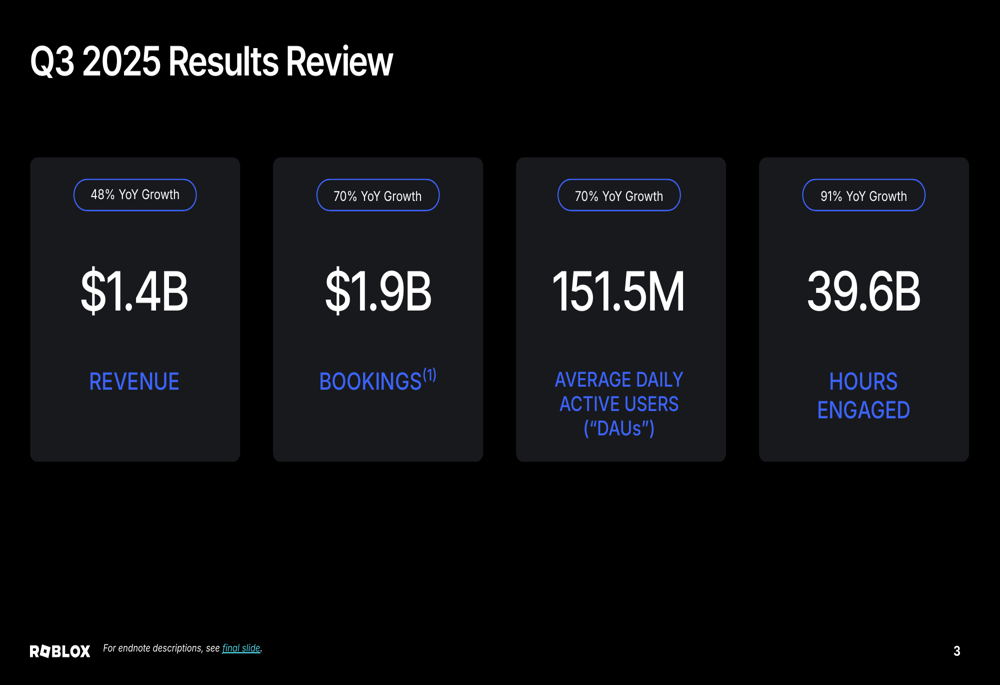
Task: Select the BOOKINGS label text
Action: coord(369,382)
